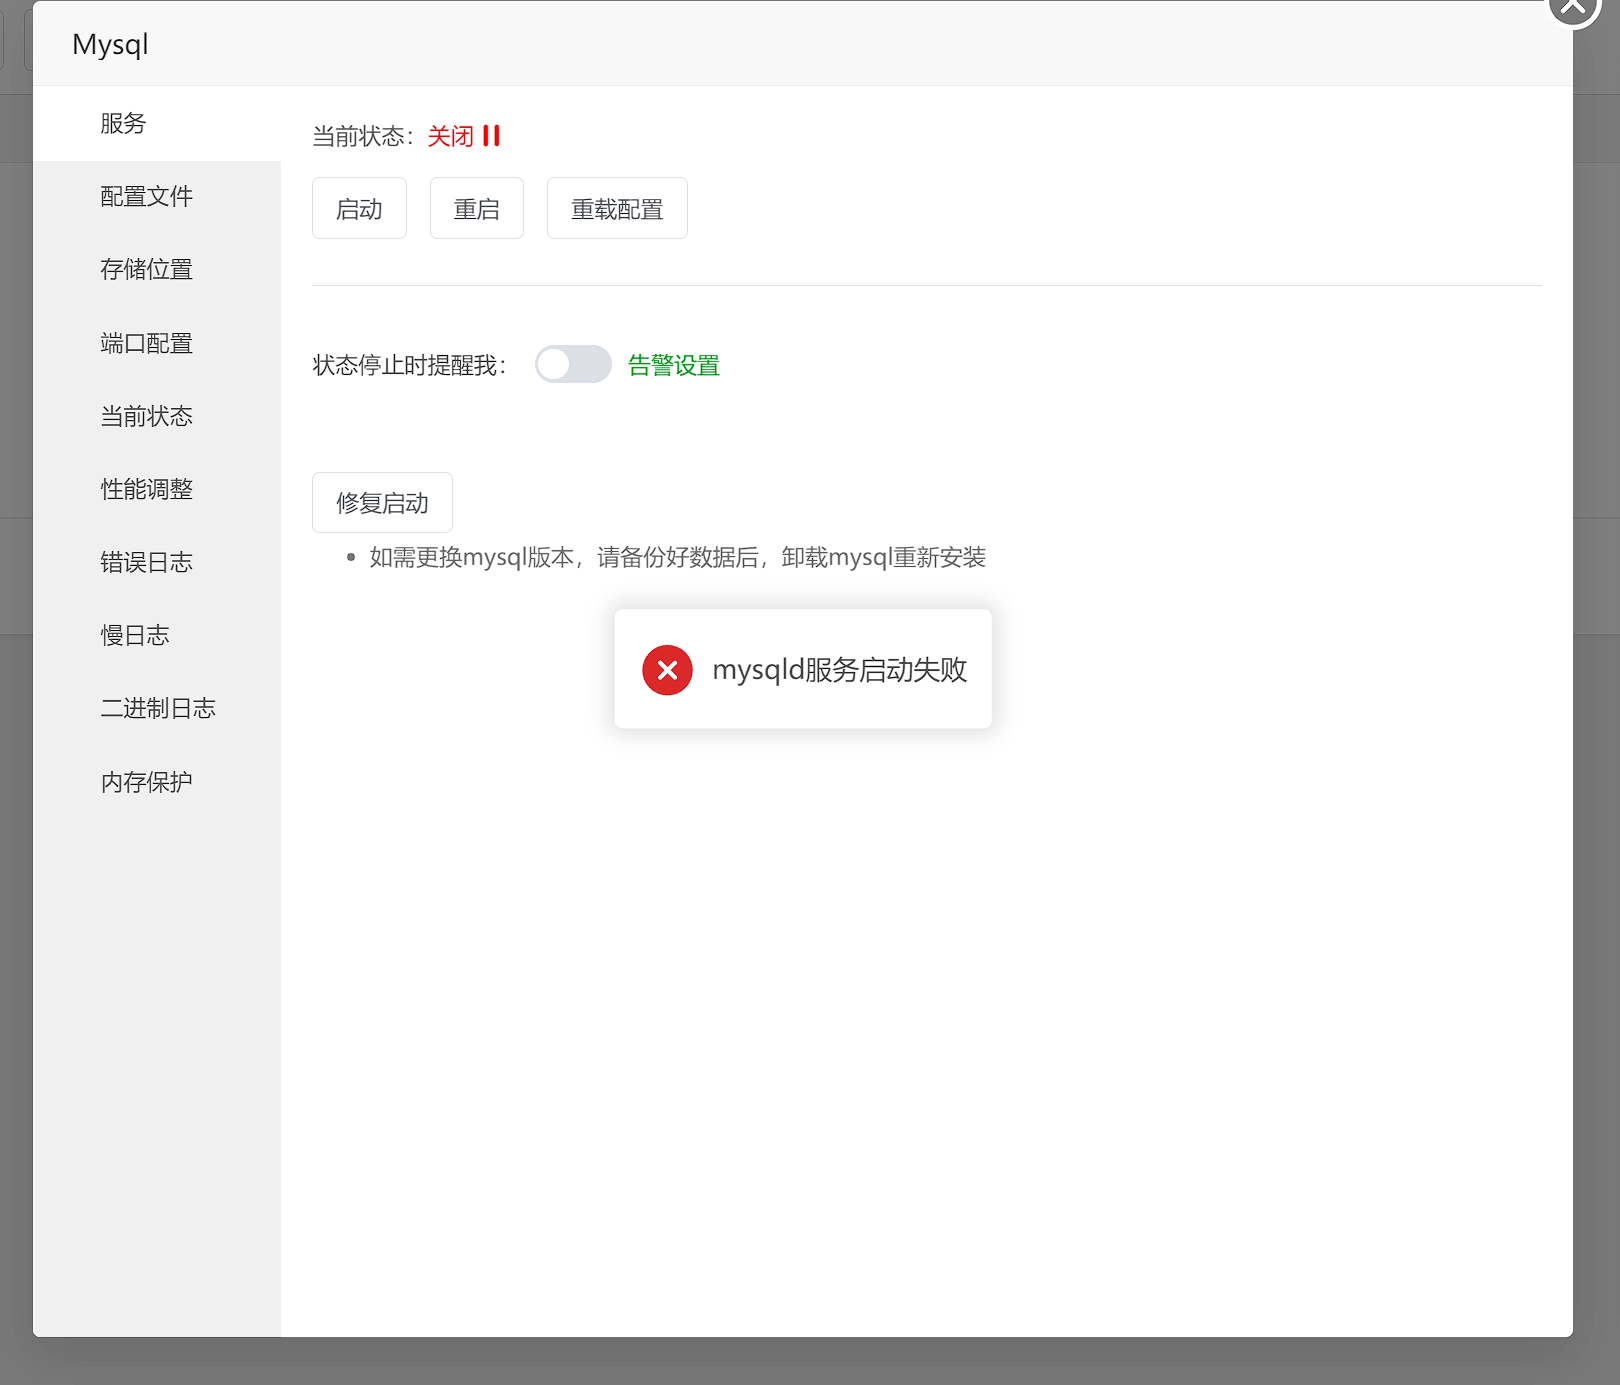Open the 内存保护 tab
The image size is (1620, 1385).
(x=157, y=782)
